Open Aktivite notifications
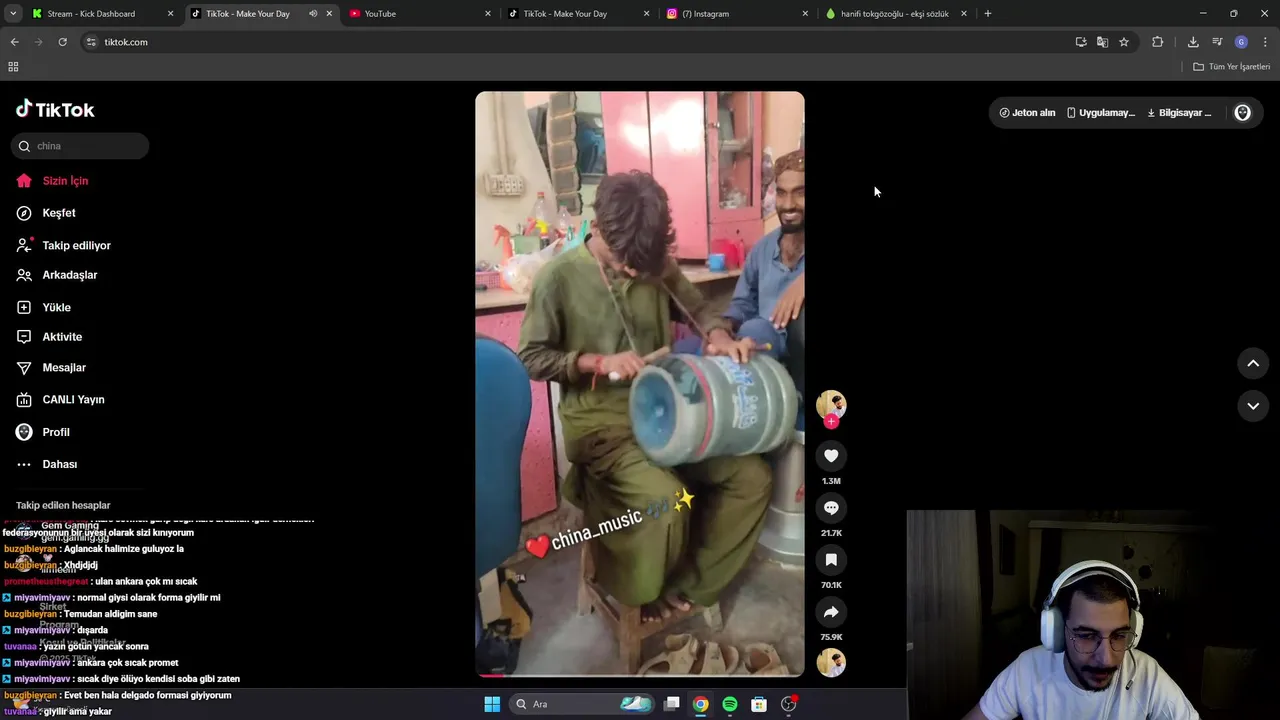 (62, 337)
